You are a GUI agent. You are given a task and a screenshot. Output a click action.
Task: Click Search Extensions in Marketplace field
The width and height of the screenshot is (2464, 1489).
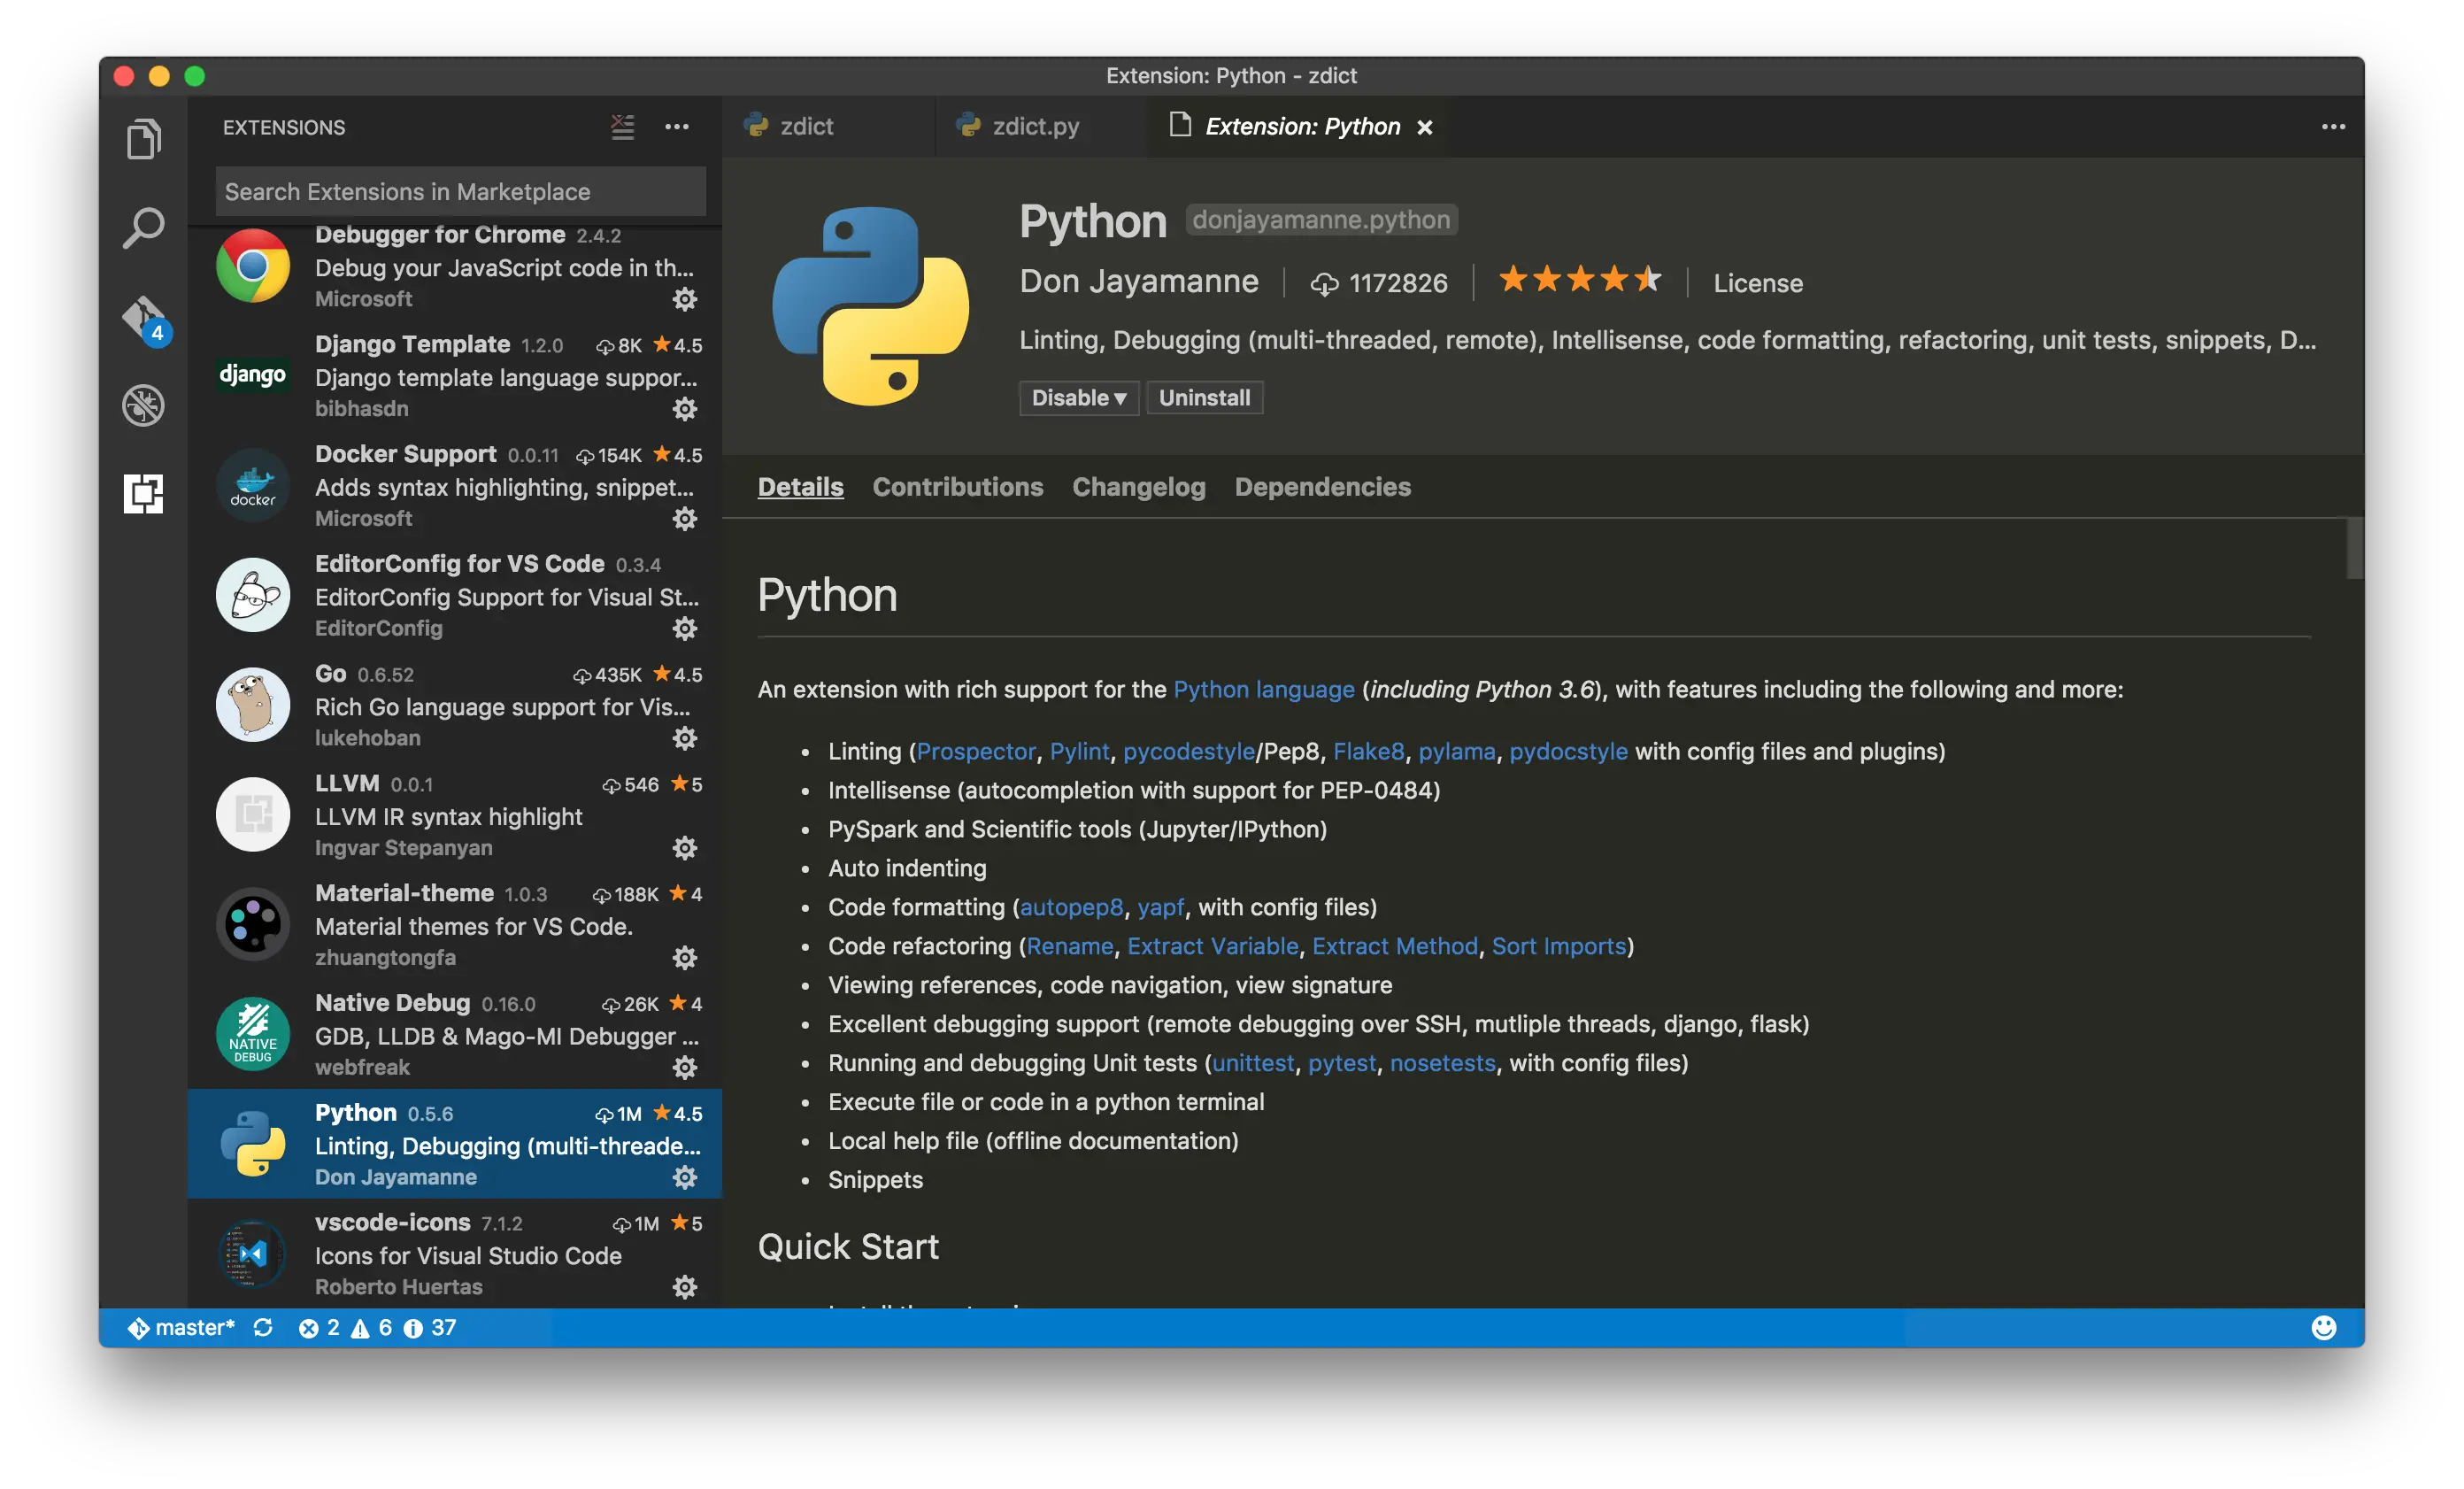460,191
